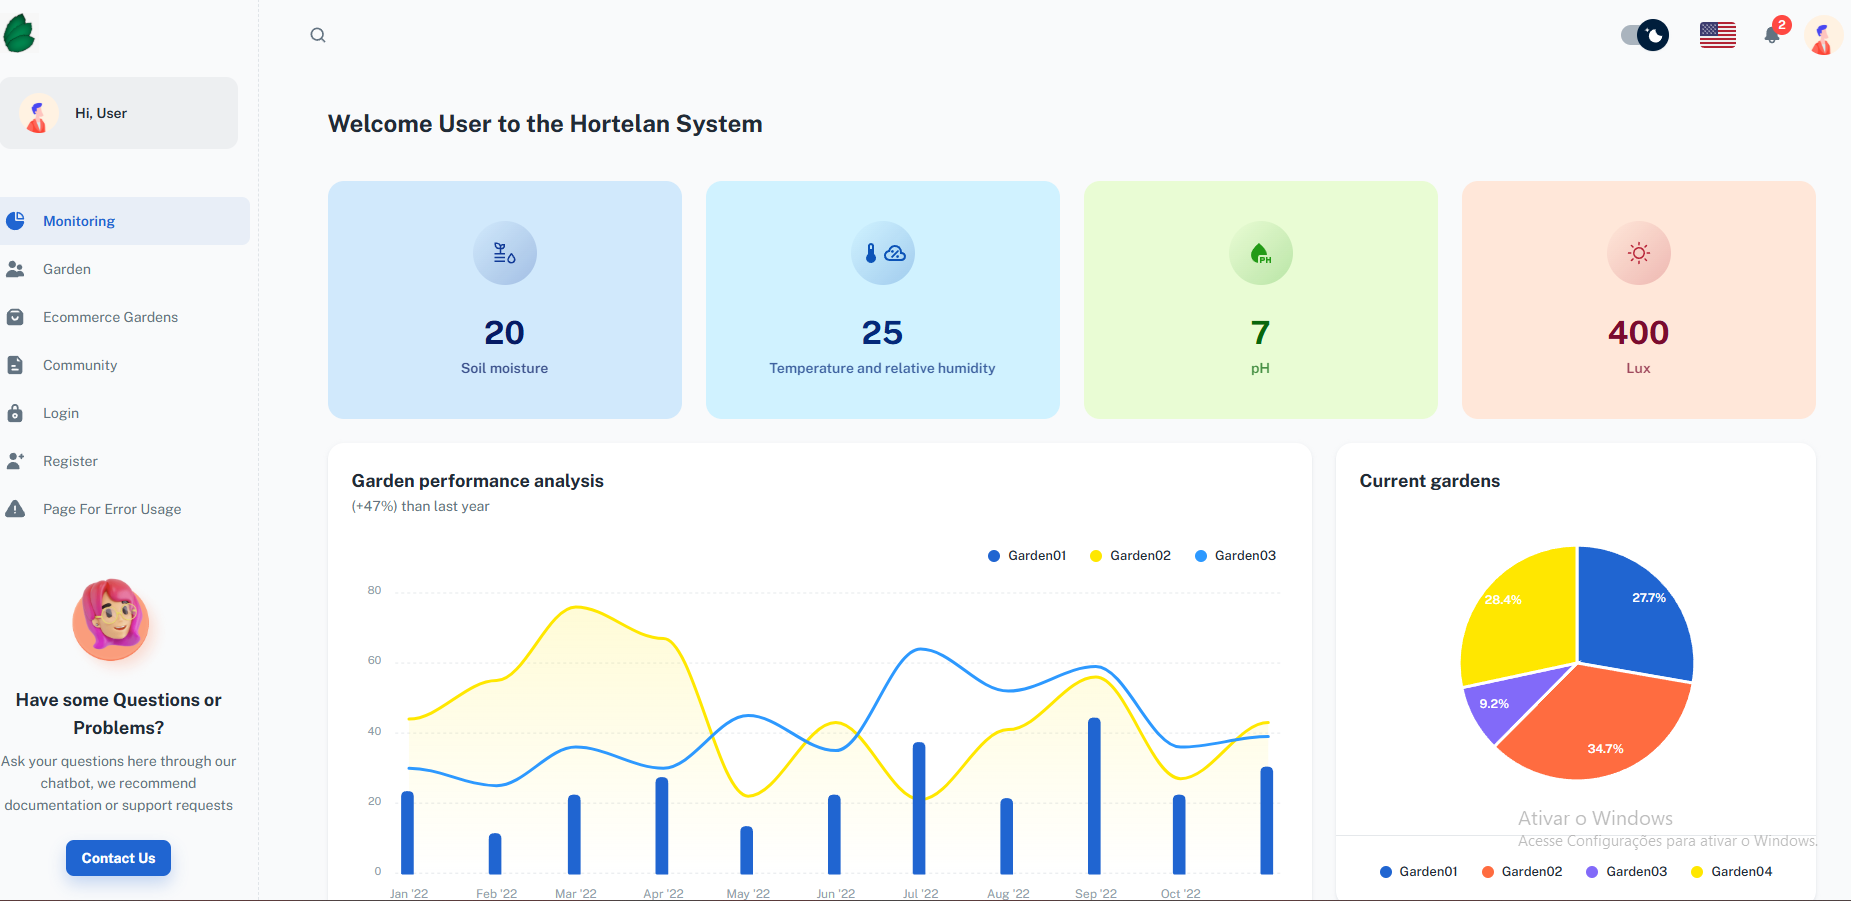Image resolution: width=1851 pixels, height=901 pixels.
Task: Click the Community document icon
Action: (x=16, y=364)
